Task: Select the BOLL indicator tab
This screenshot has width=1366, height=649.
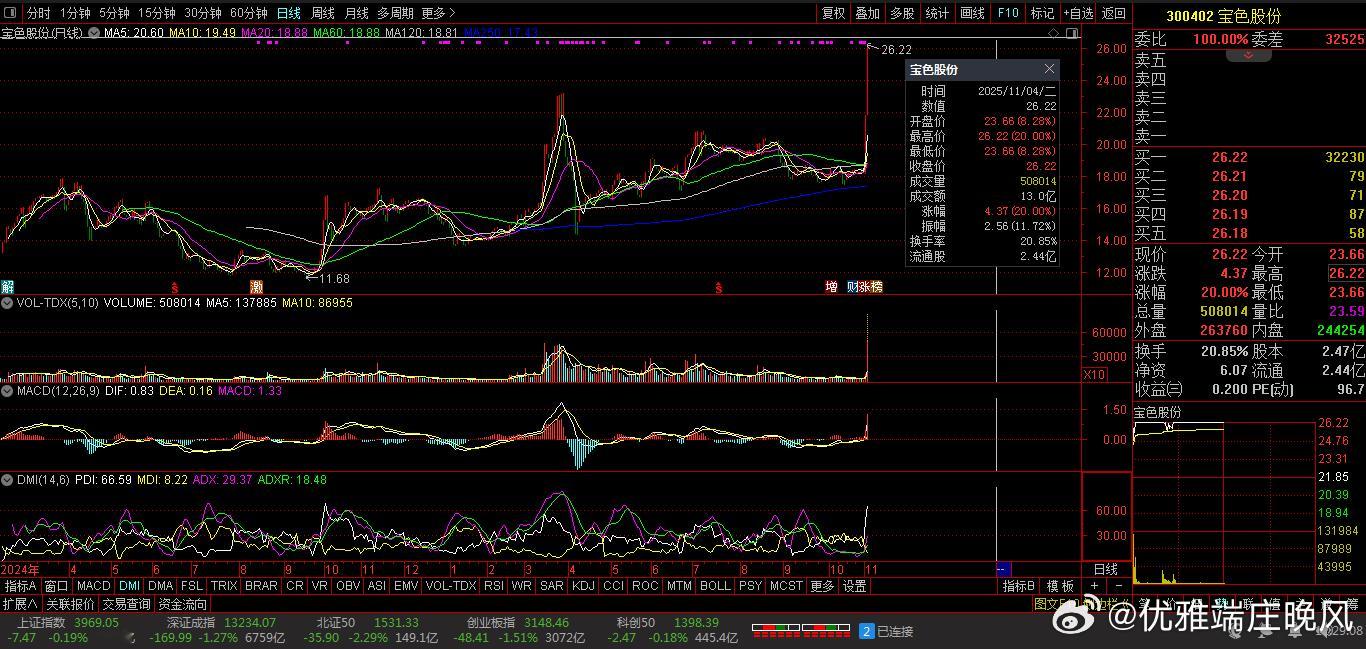Action: tap(715, 586)
